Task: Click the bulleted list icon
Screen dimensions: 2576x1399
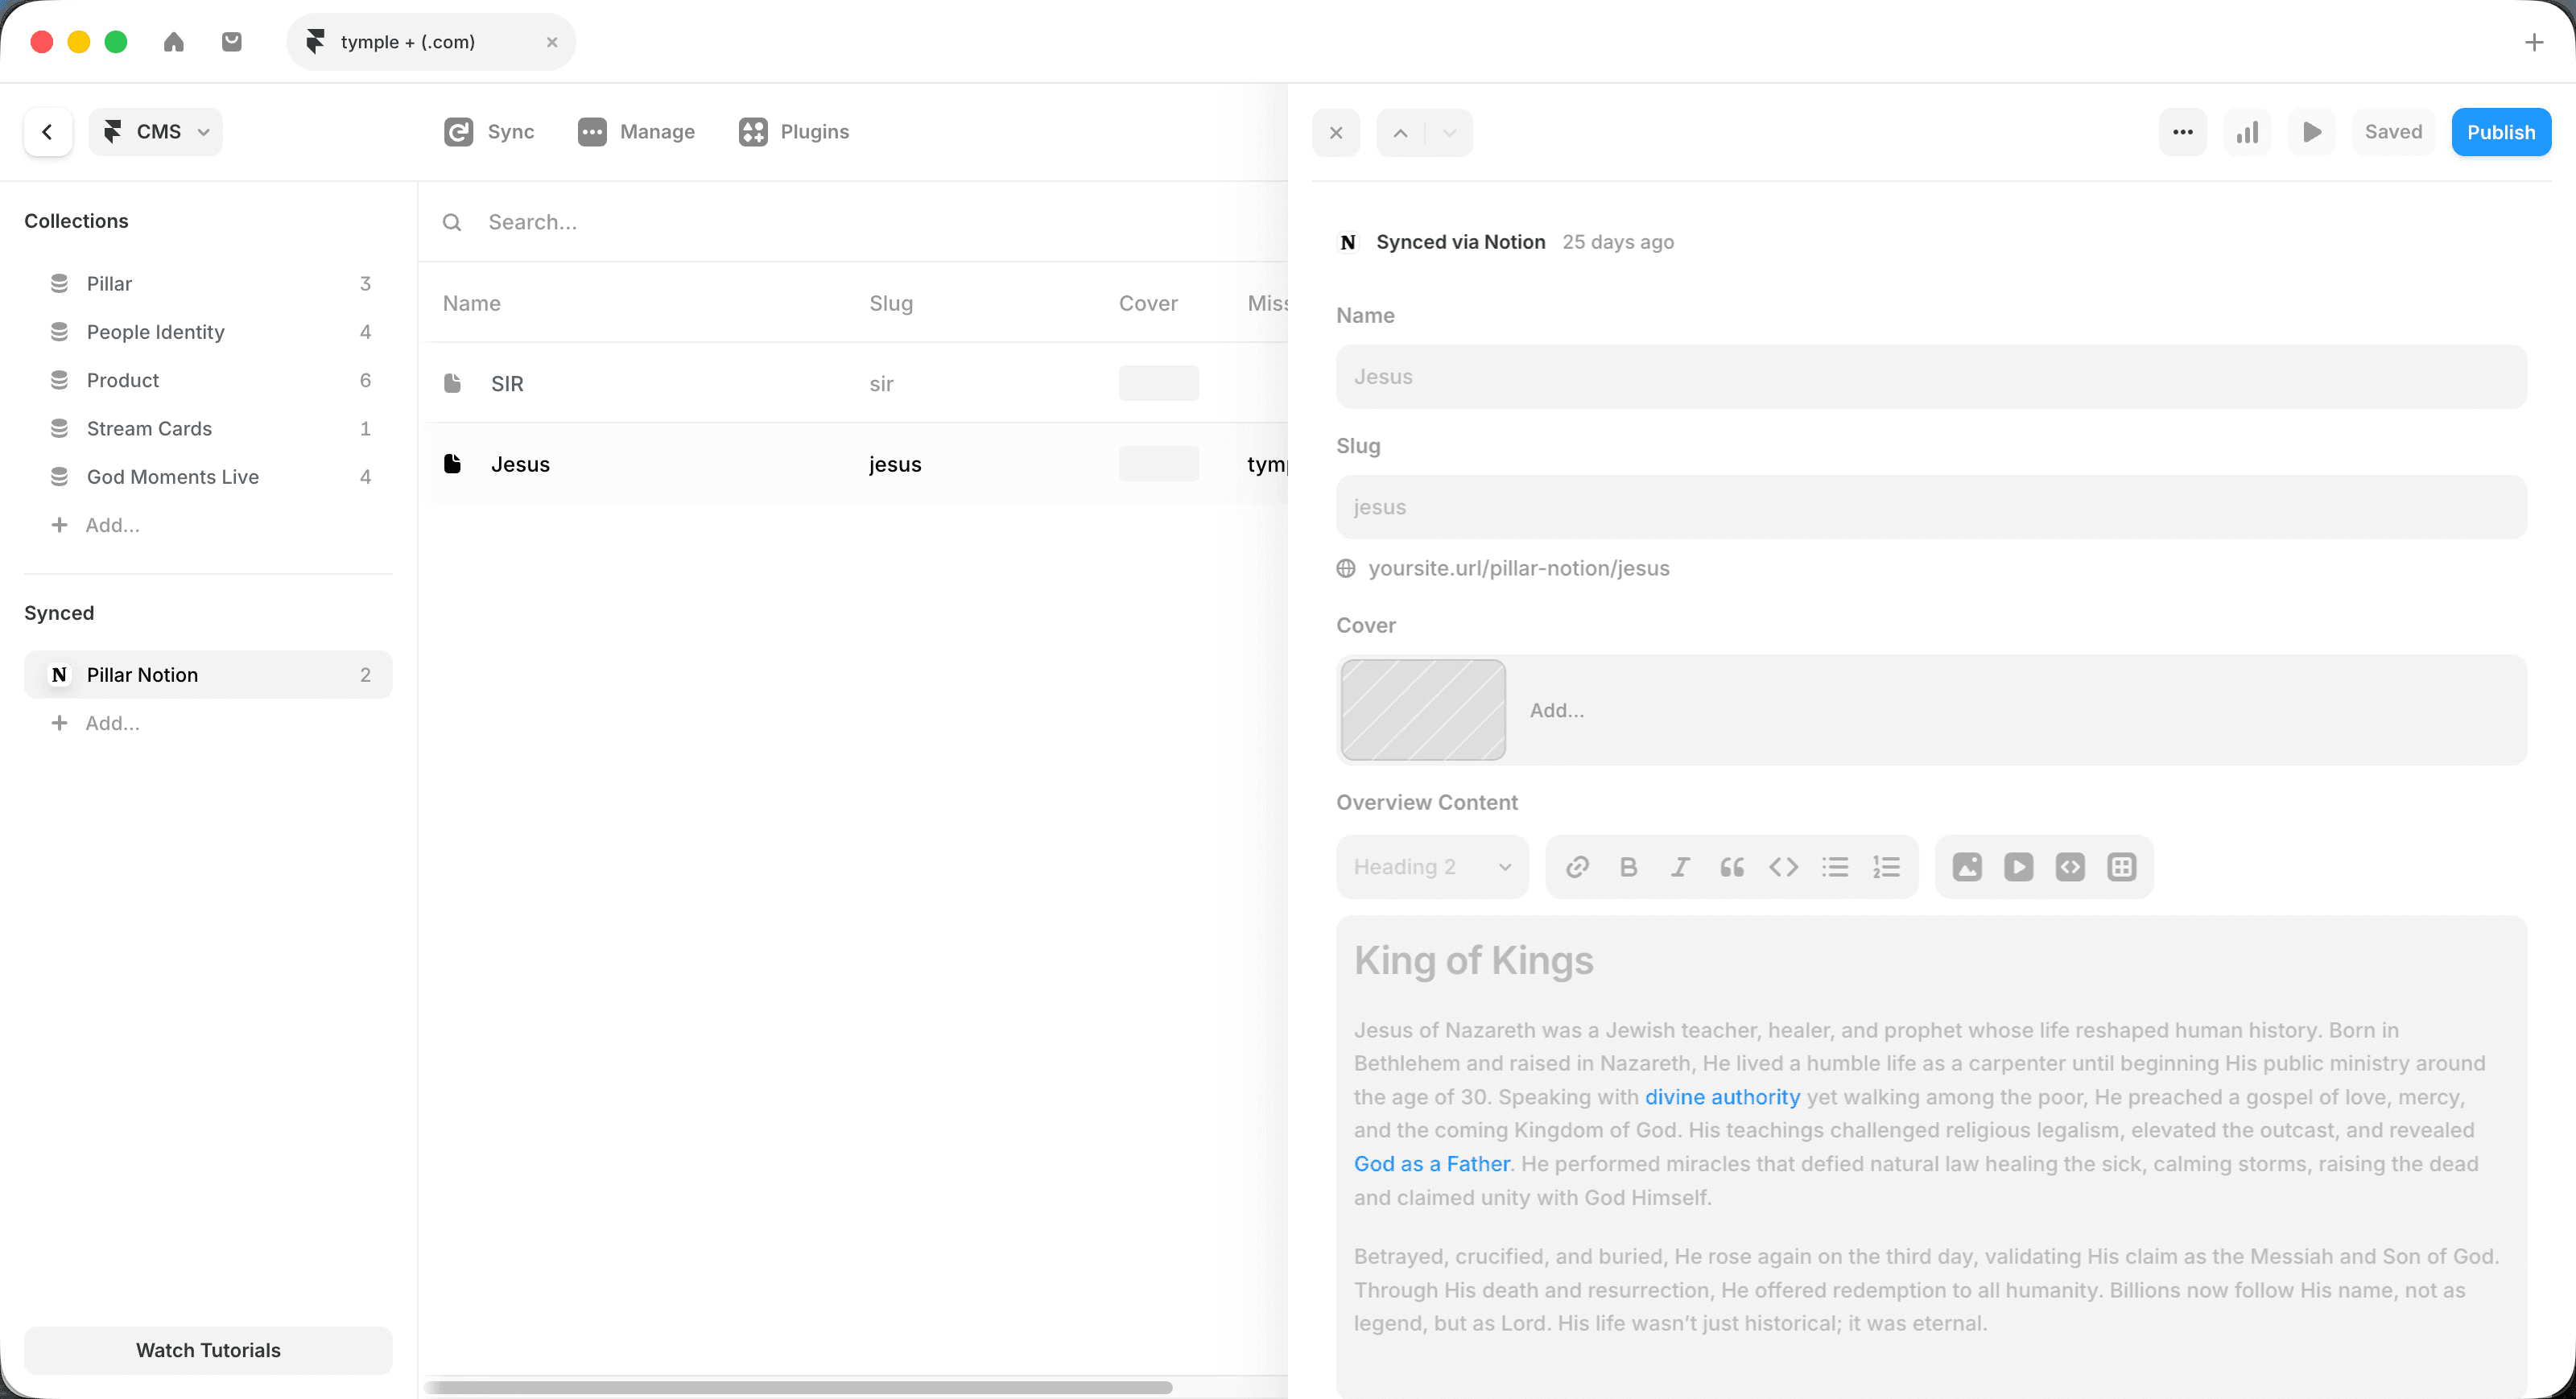Action: pos(1835,867)
